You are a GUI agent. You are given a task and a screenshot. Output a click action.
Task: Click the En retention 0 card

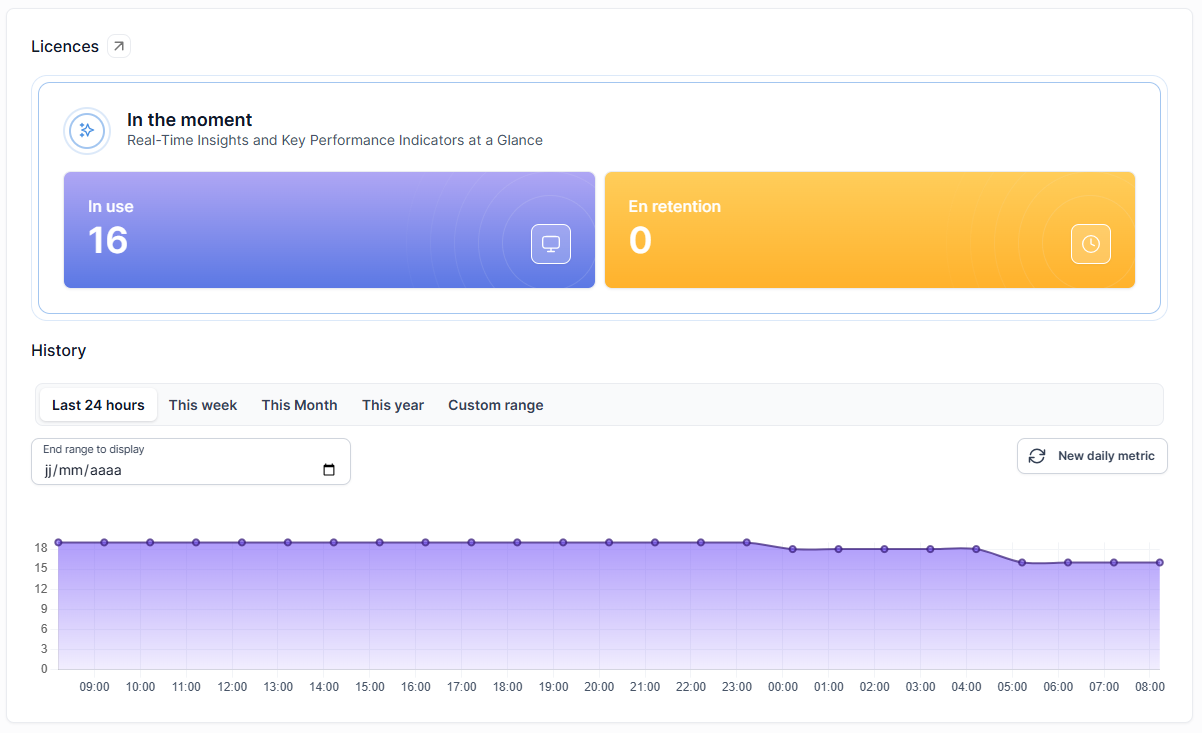(870, 230)
